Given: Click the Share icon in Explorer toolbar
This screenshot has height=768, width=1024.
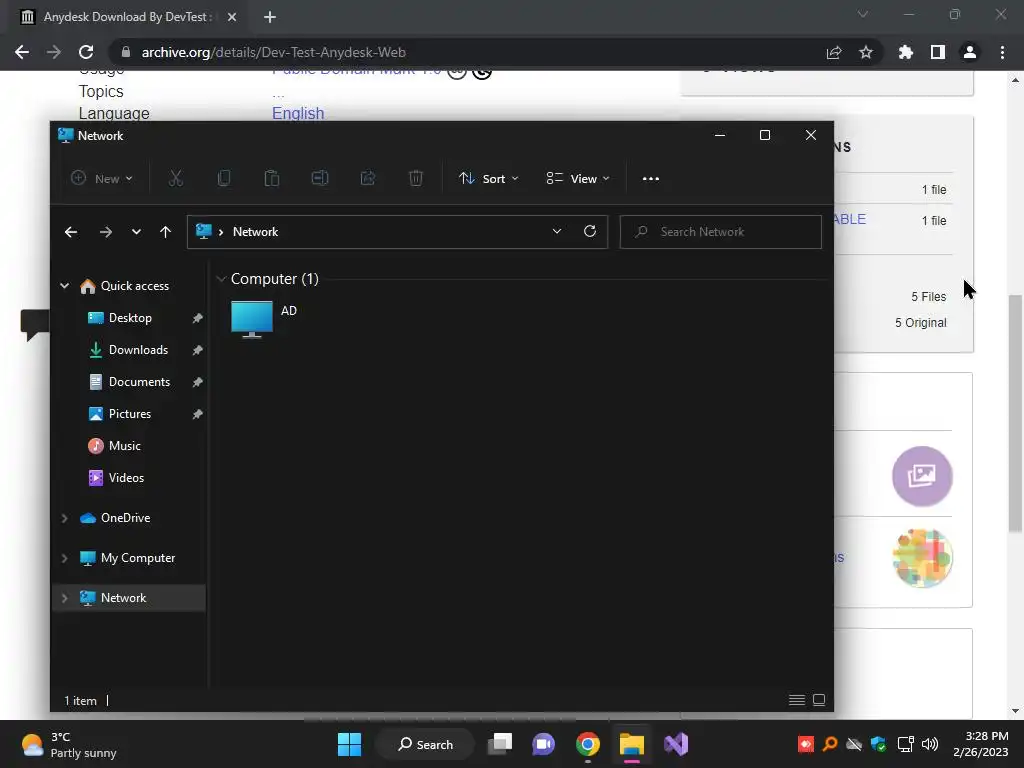Looking at the screenshot, I should (368, 178).
